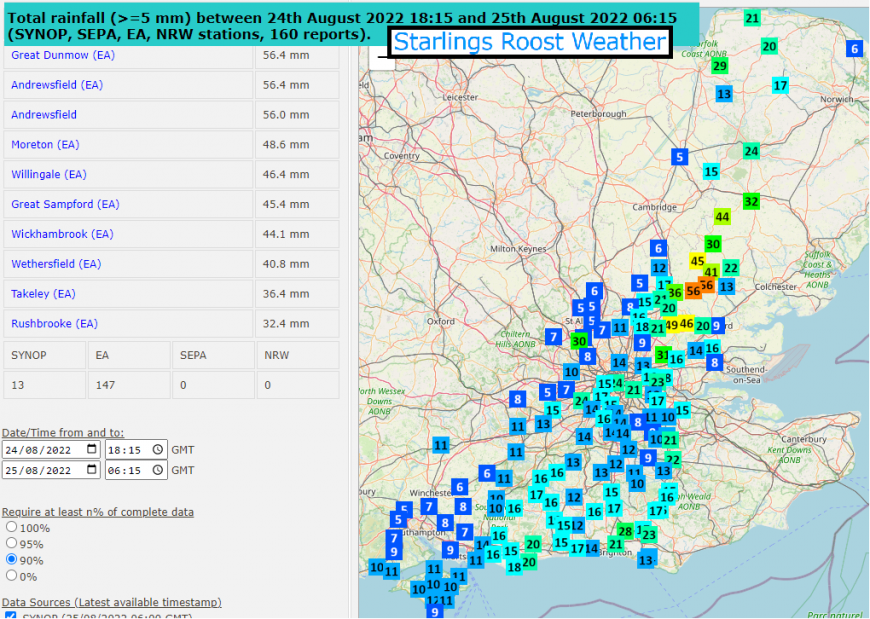Click the green 30 rainfall marker near the Chilterns
870x619 pixels.
click(579, 341)
